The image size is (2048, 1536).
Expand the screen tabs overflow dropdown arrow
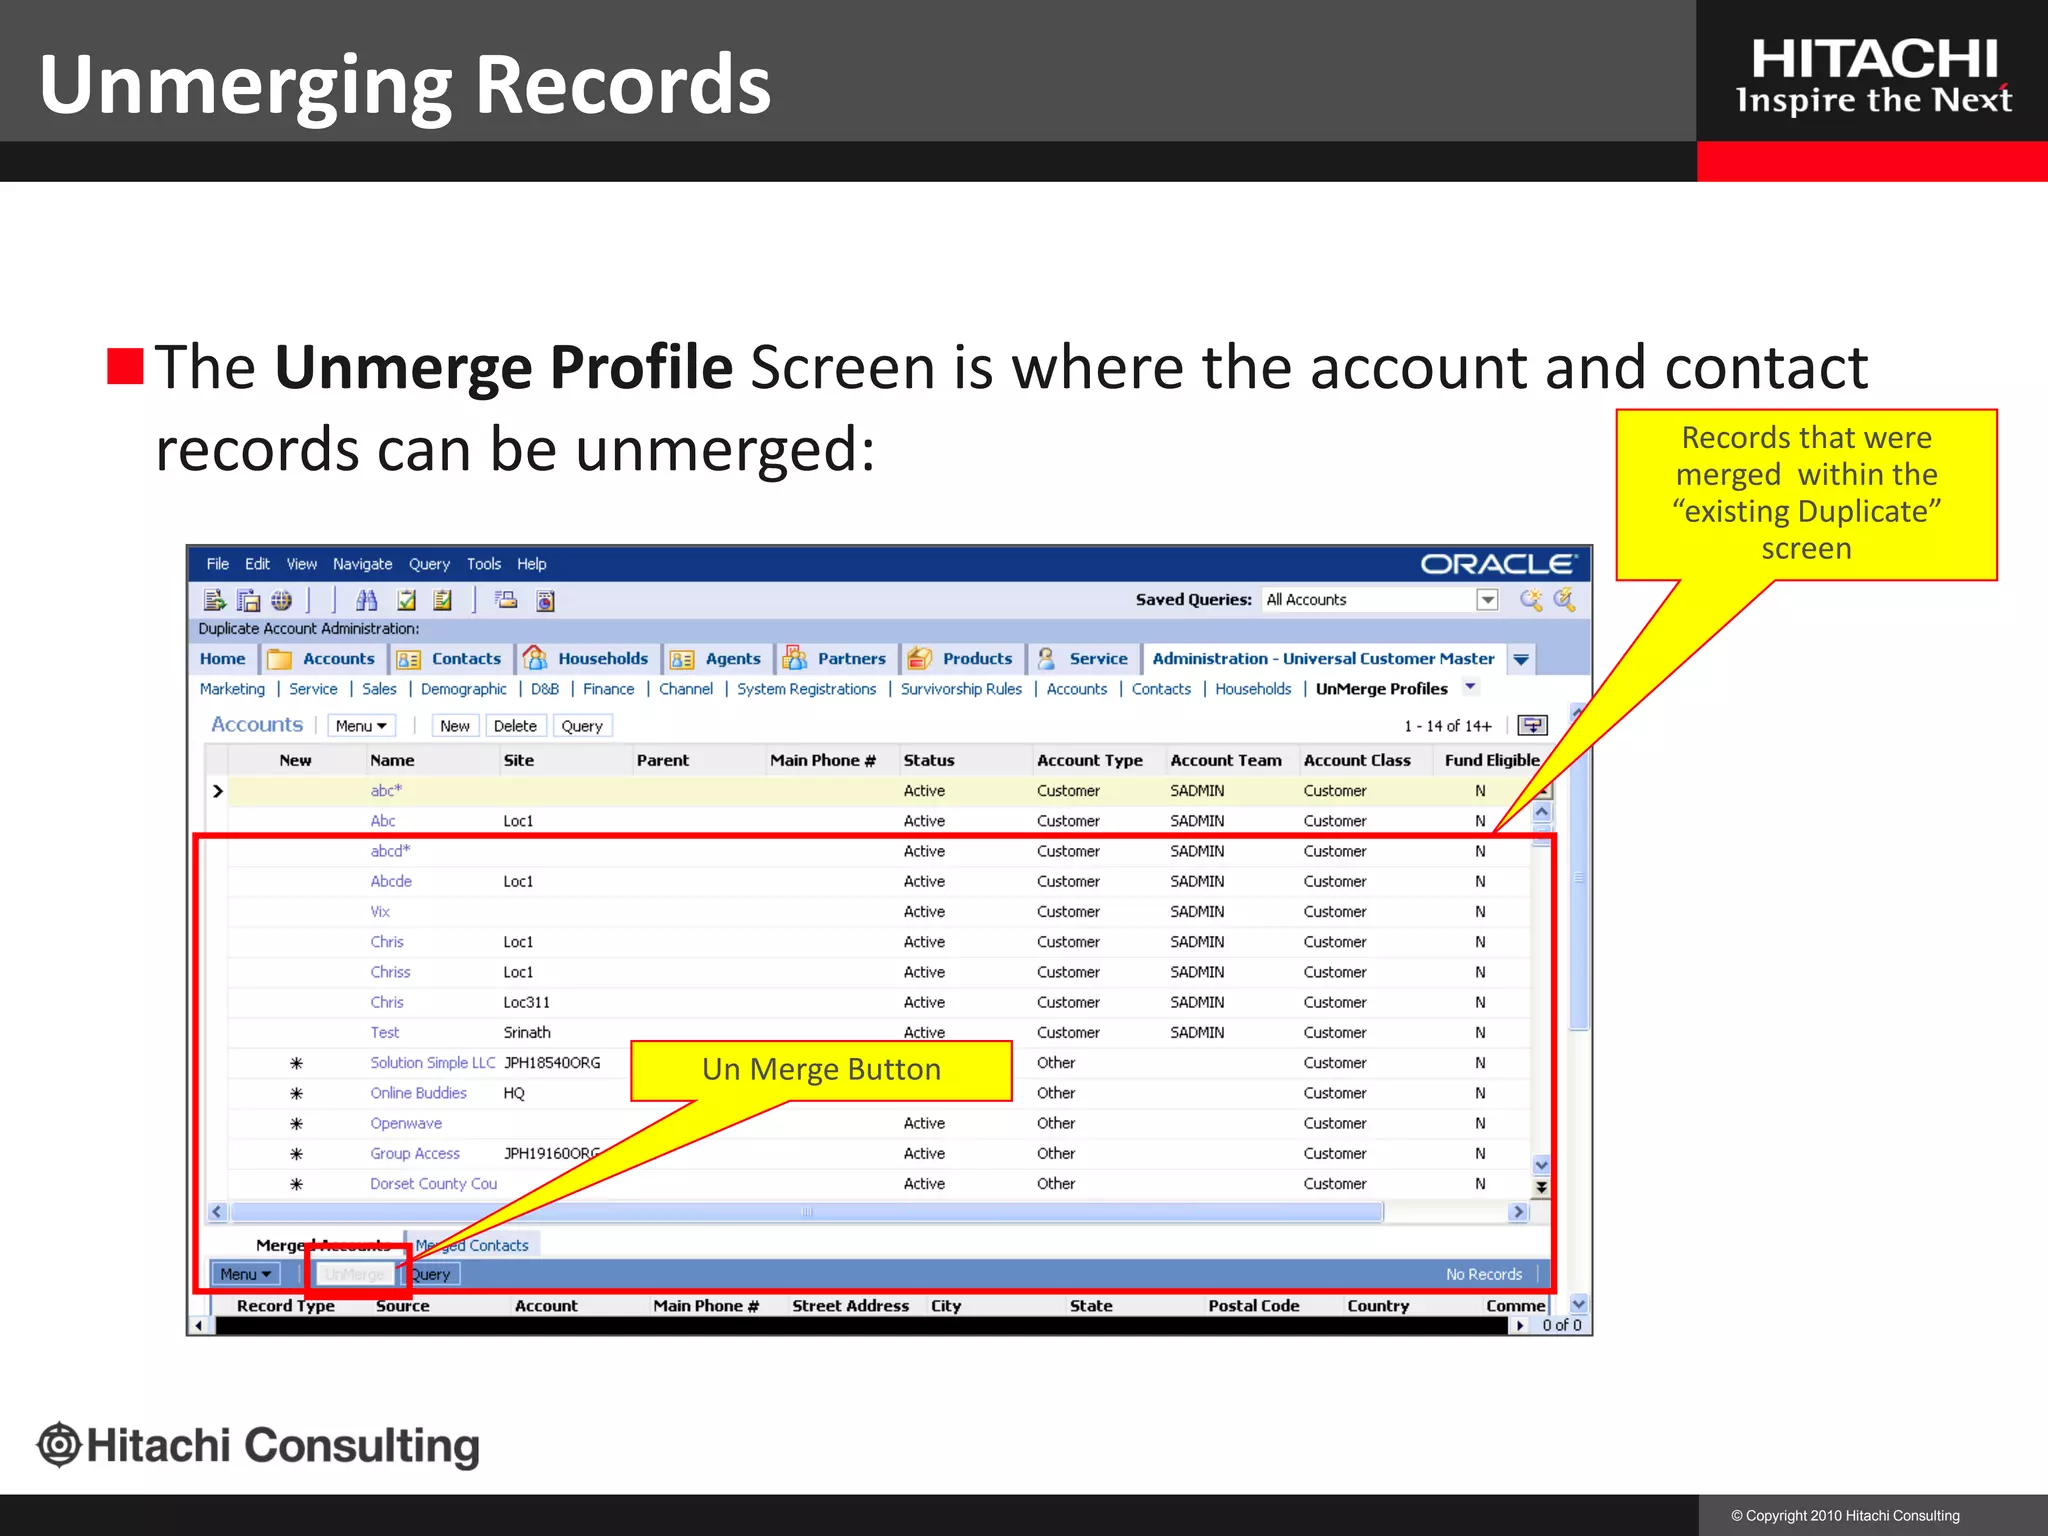[1521, 659]
